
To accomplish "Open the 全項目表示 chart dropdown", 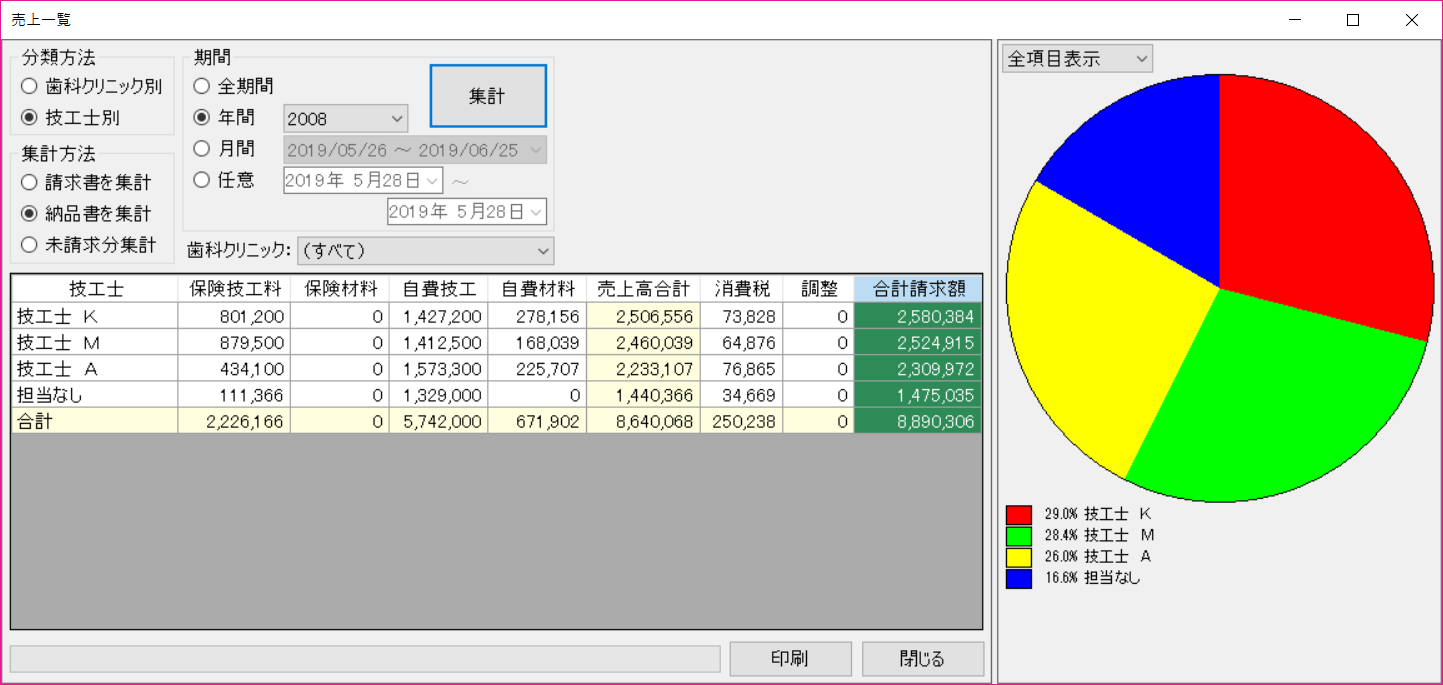I will [1077, 59].
